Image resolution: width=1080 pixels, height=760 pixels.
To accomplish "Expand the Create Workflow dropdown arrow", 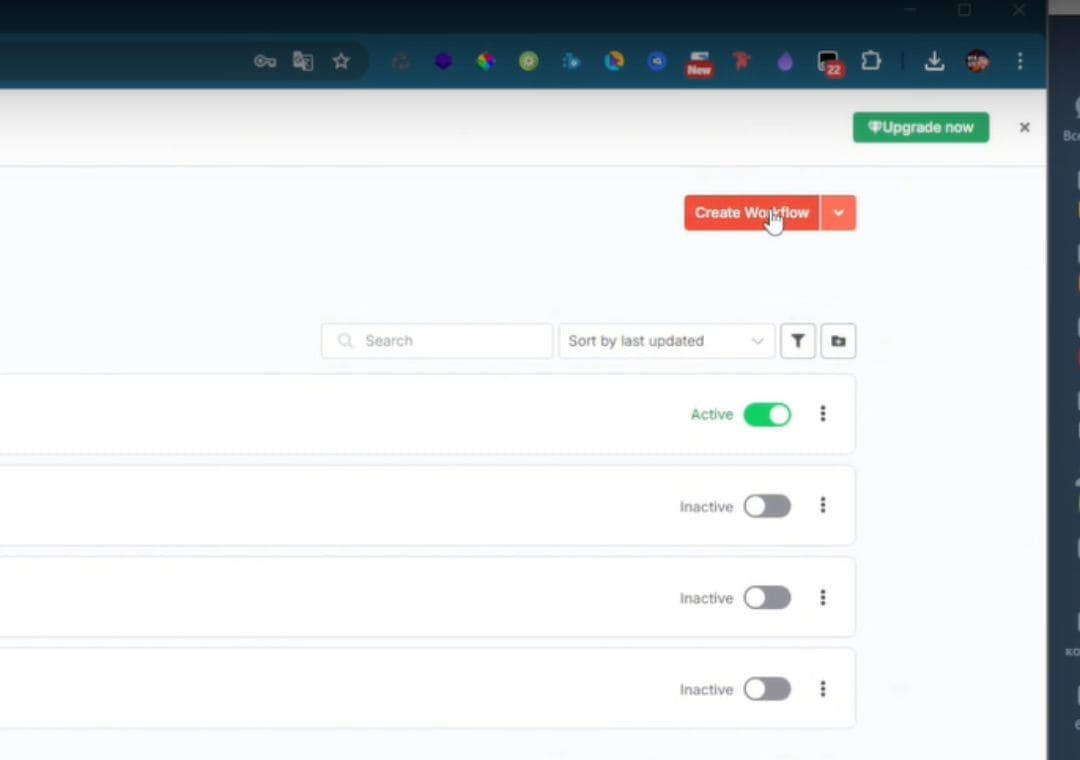I will pos(838,213).
